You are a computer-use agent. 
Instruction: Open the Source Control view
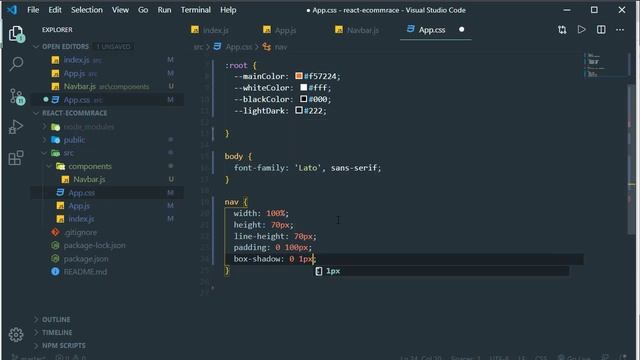pyautogui.click(x=17, y=97)
